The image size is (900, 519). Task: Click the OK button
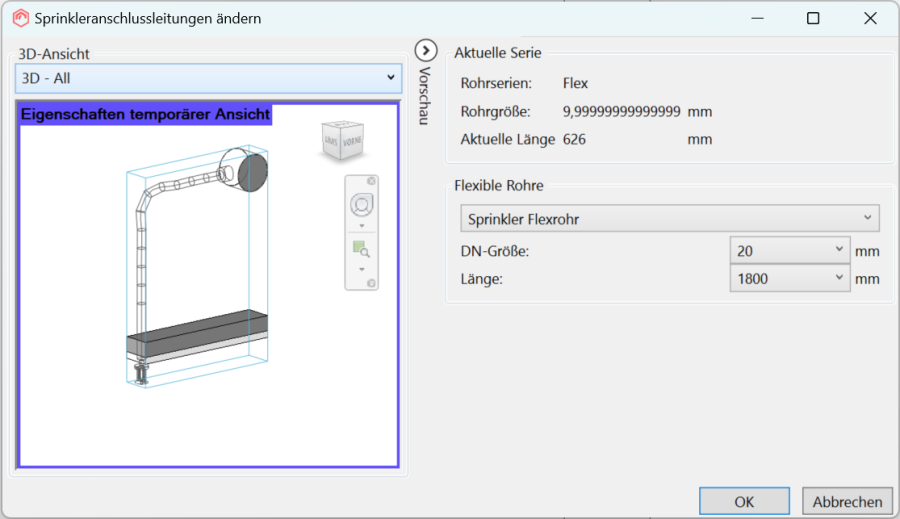pyautogui.click(x=744, y=501)
